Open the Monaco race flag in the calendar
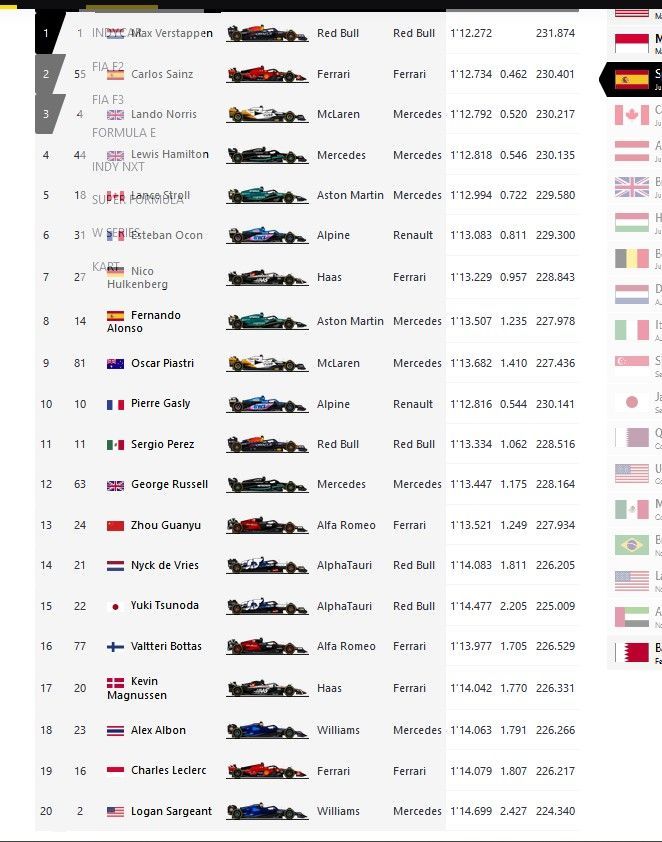The width and height of the screenshot is (662, 842). (634, 45)
